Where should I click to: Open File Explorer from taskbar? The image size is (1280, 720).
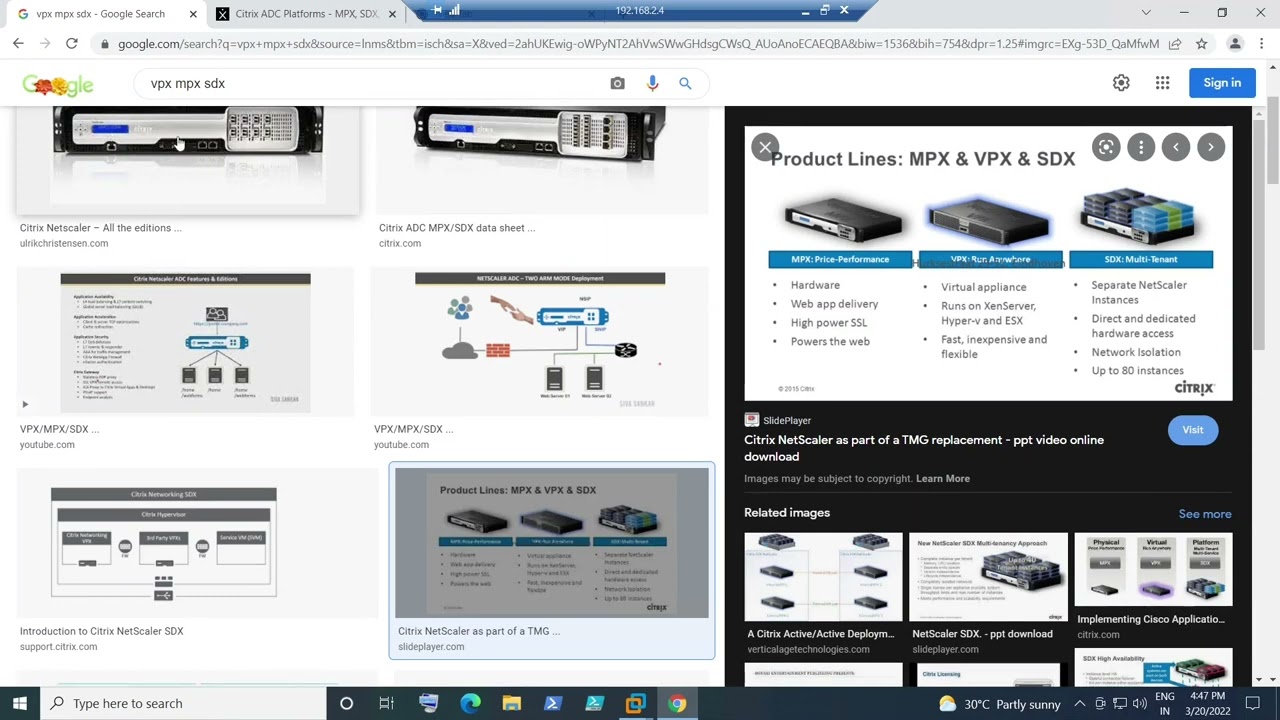pos(511,703)
